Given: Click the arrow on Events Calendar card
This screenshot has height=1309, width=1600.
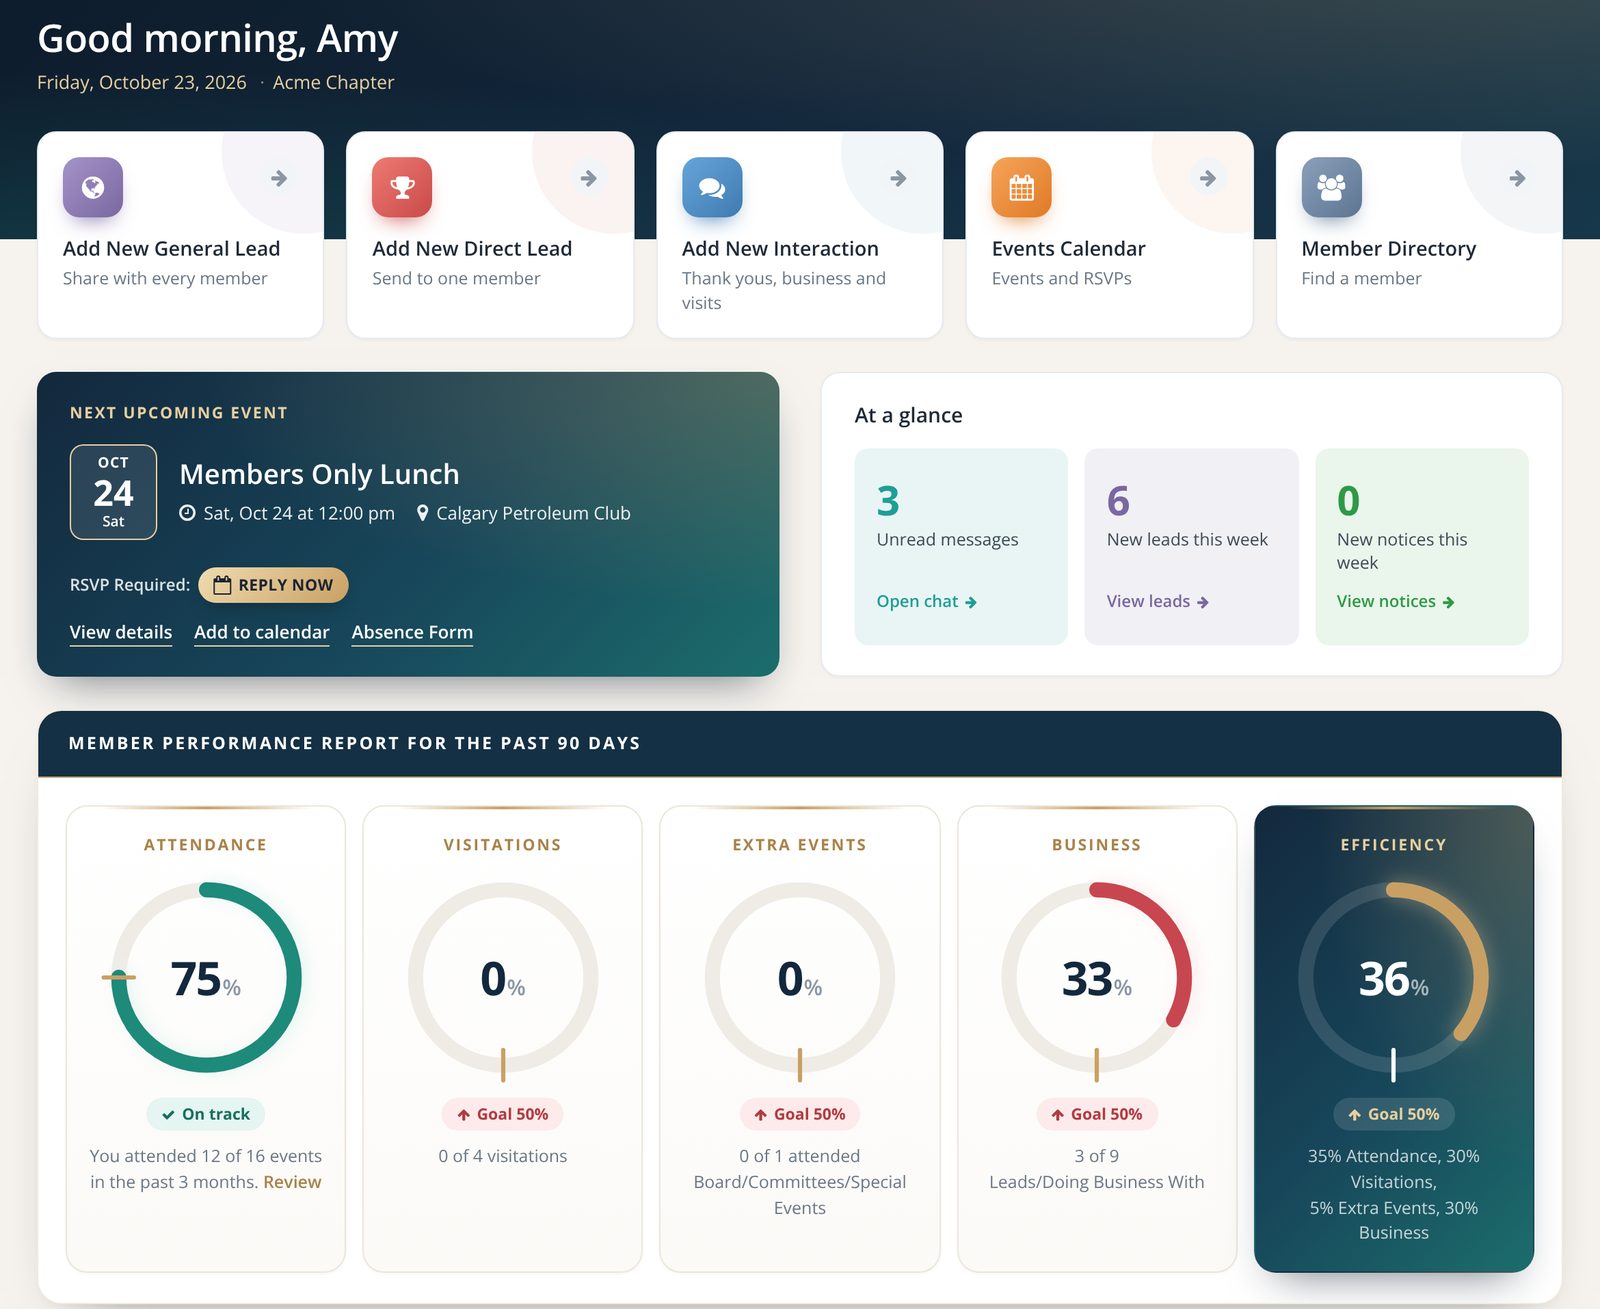Looking at the screenshot, I should coord(1208,178).
